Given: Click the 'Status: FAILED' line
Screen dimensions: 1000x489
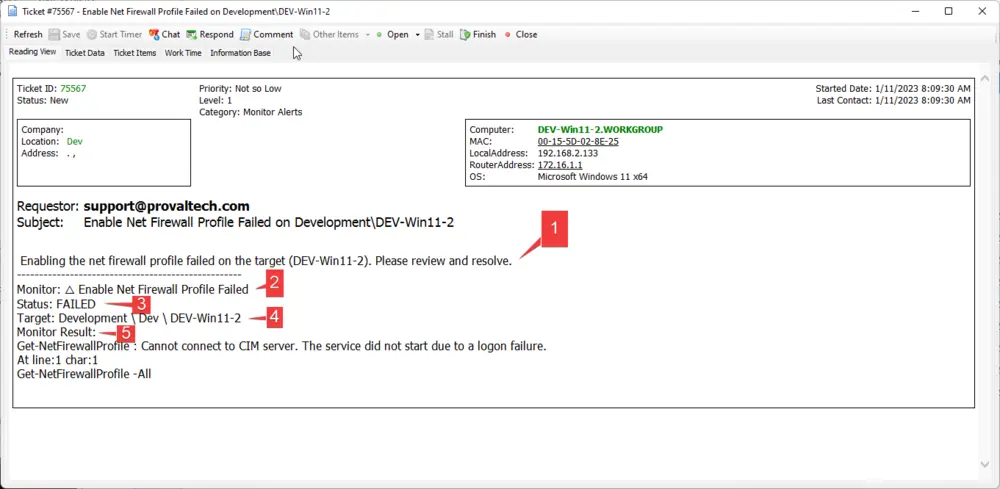Looking at the screenshot, I should pyautogui.click(x=56, y=304).
